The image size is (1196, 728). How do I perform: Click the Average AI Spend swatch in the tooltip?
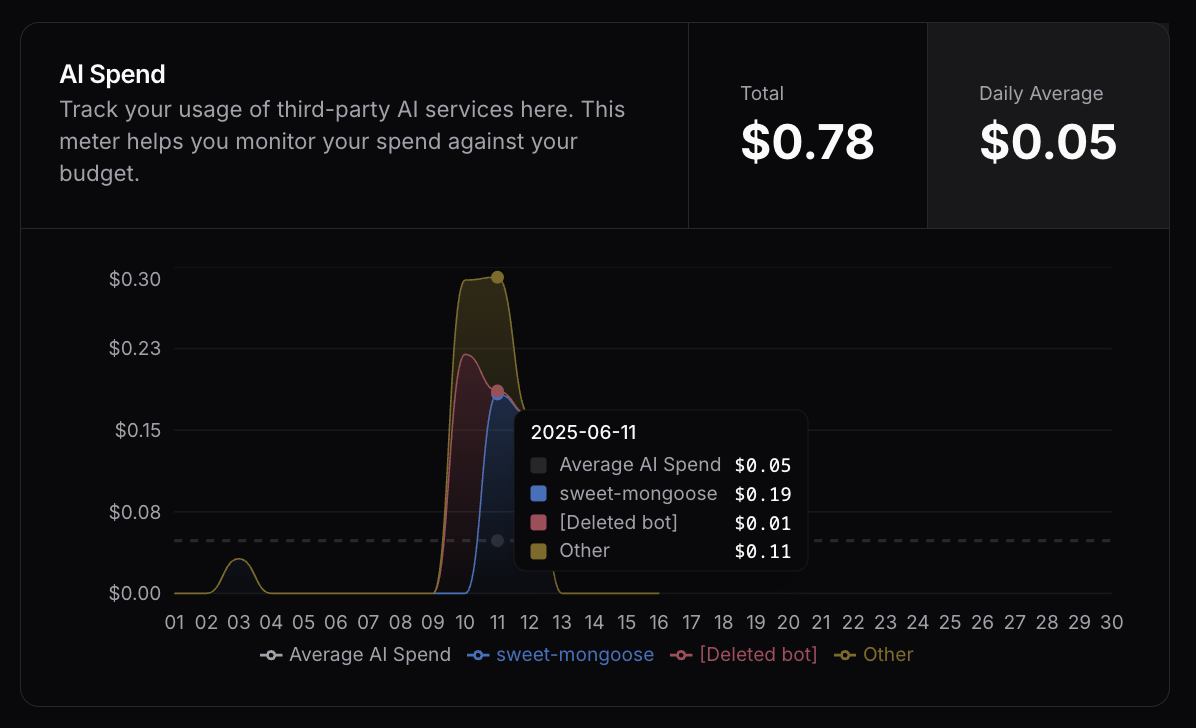click(537, 464)
